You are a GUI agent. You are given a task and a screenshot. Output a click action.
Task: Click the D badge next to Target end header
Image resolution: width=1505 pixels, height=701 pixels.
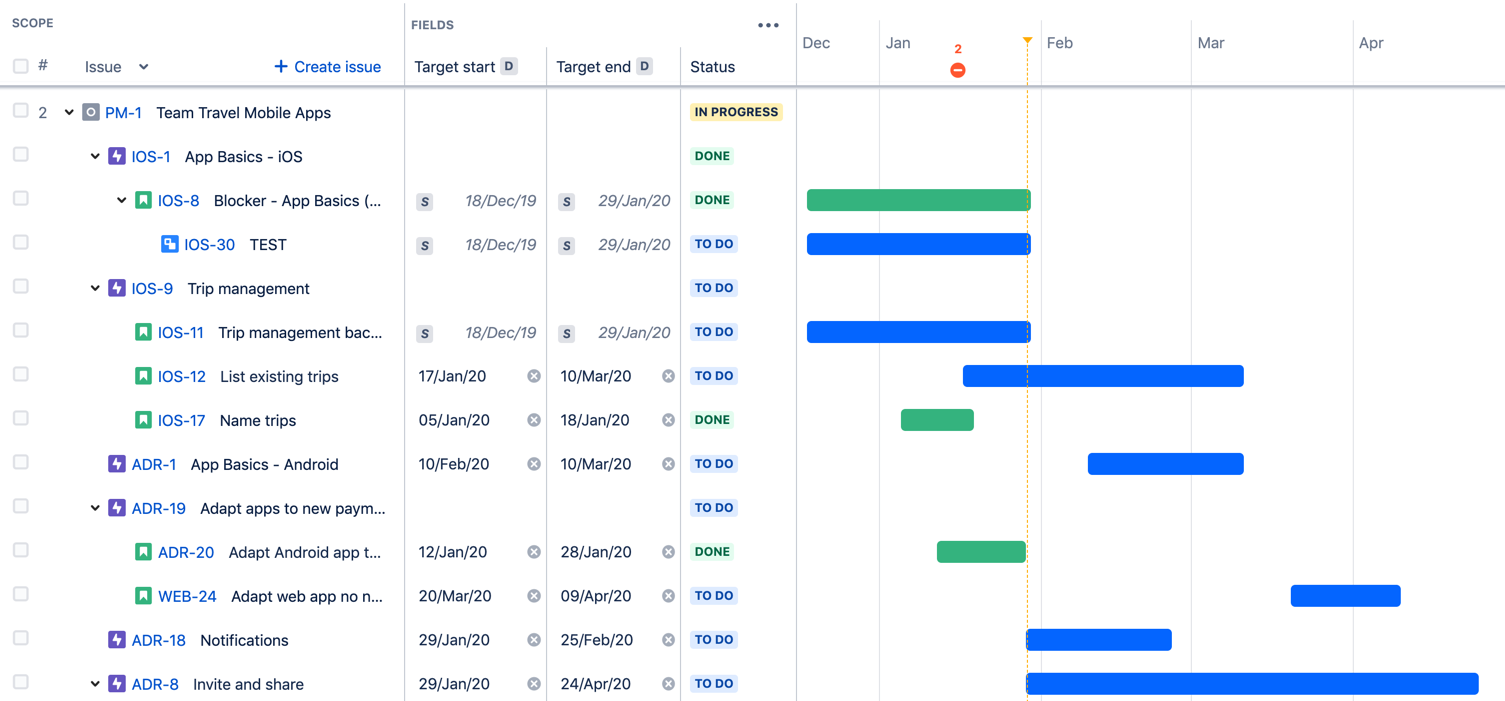point(645,67)
